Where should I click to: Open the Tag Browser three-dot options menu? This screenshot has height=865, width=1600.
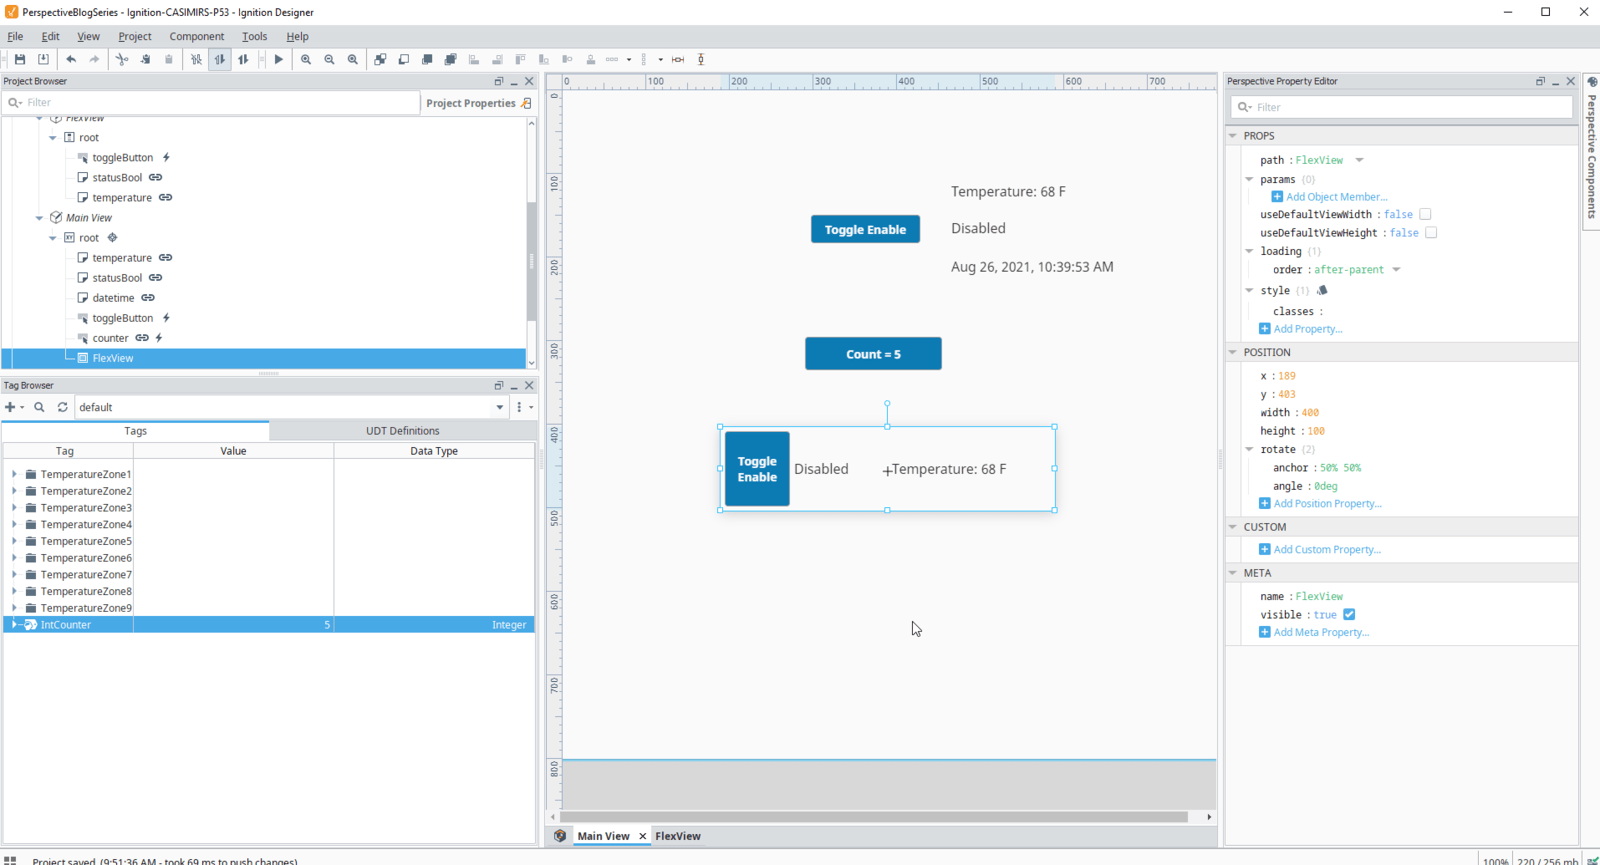point(519,407)
